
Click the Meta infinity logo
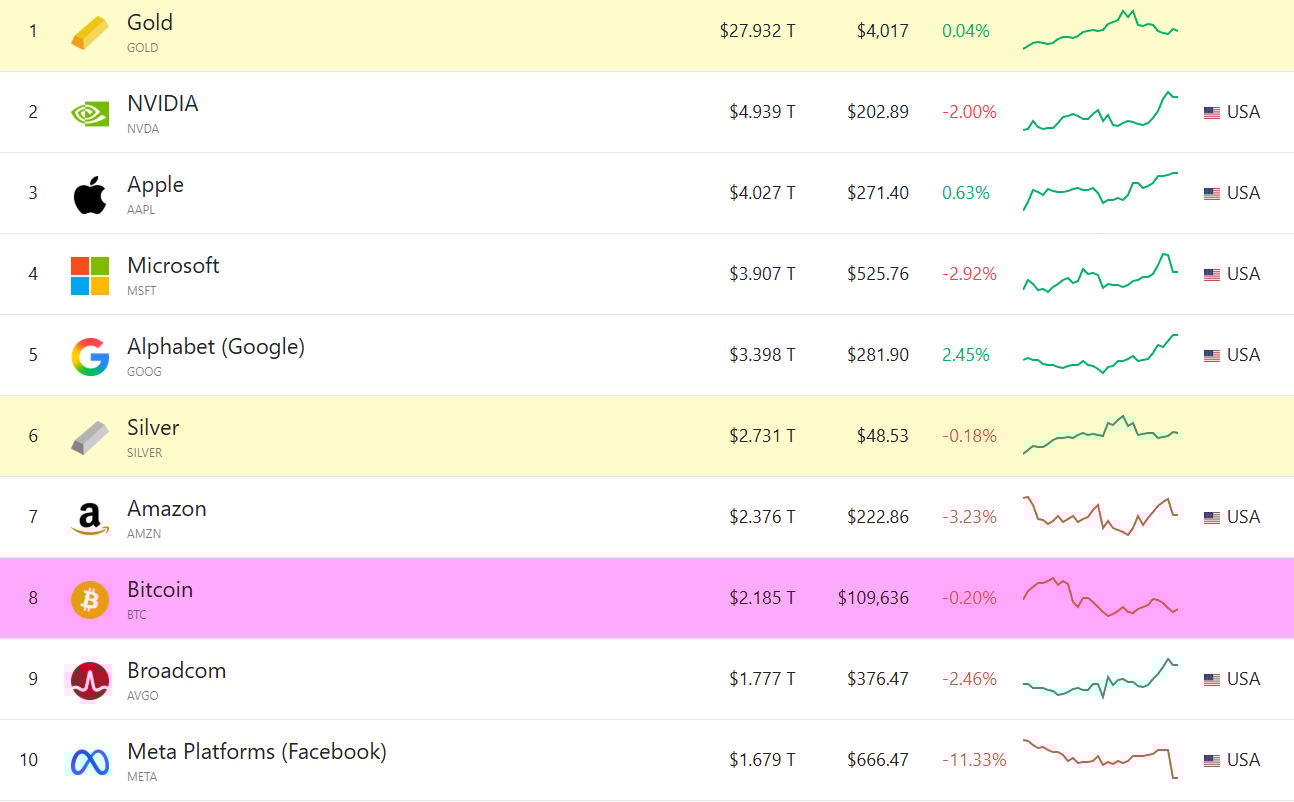(x=89, y=760)
